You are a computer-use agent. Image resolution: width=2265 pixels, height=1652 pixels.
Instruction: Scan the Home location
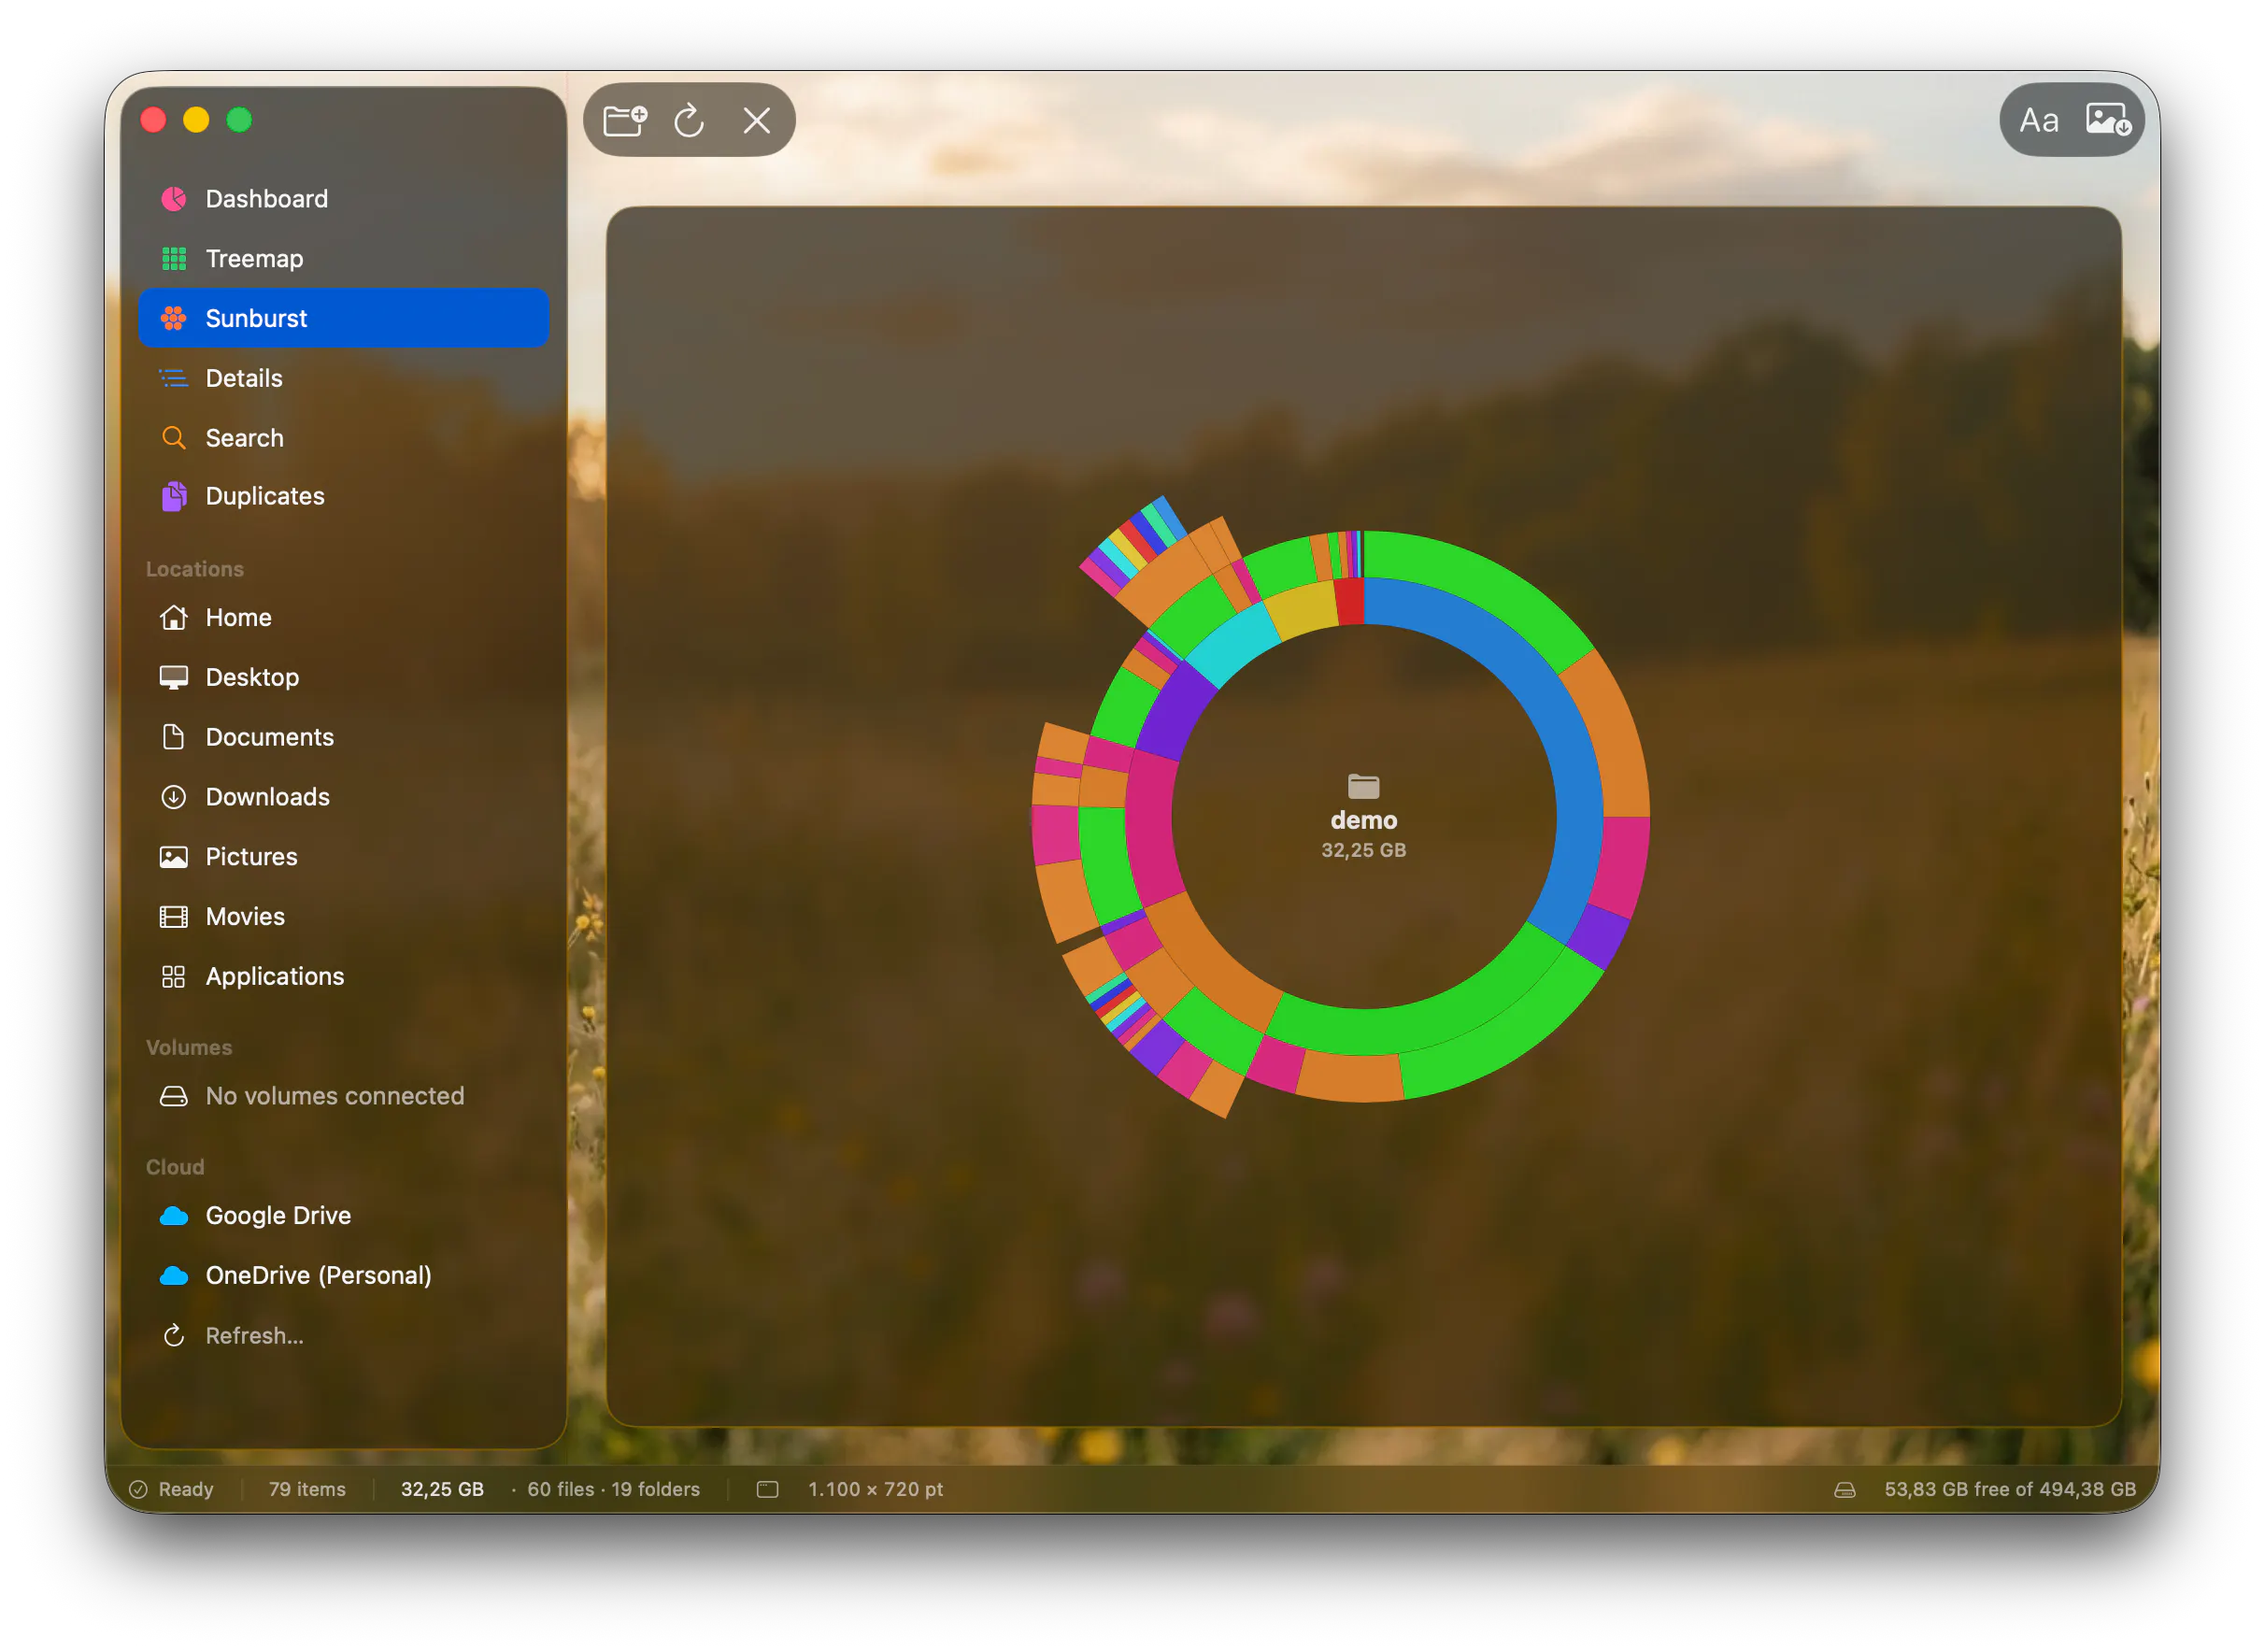point(343,618)
